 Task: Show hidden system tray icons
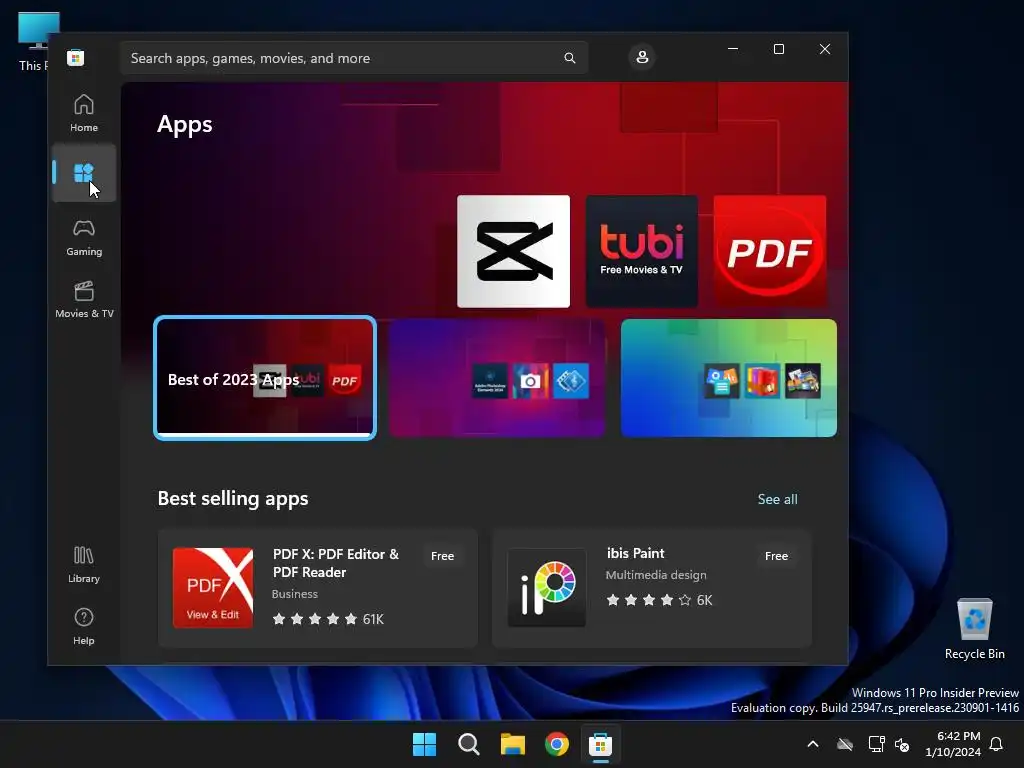coord(813,744)
